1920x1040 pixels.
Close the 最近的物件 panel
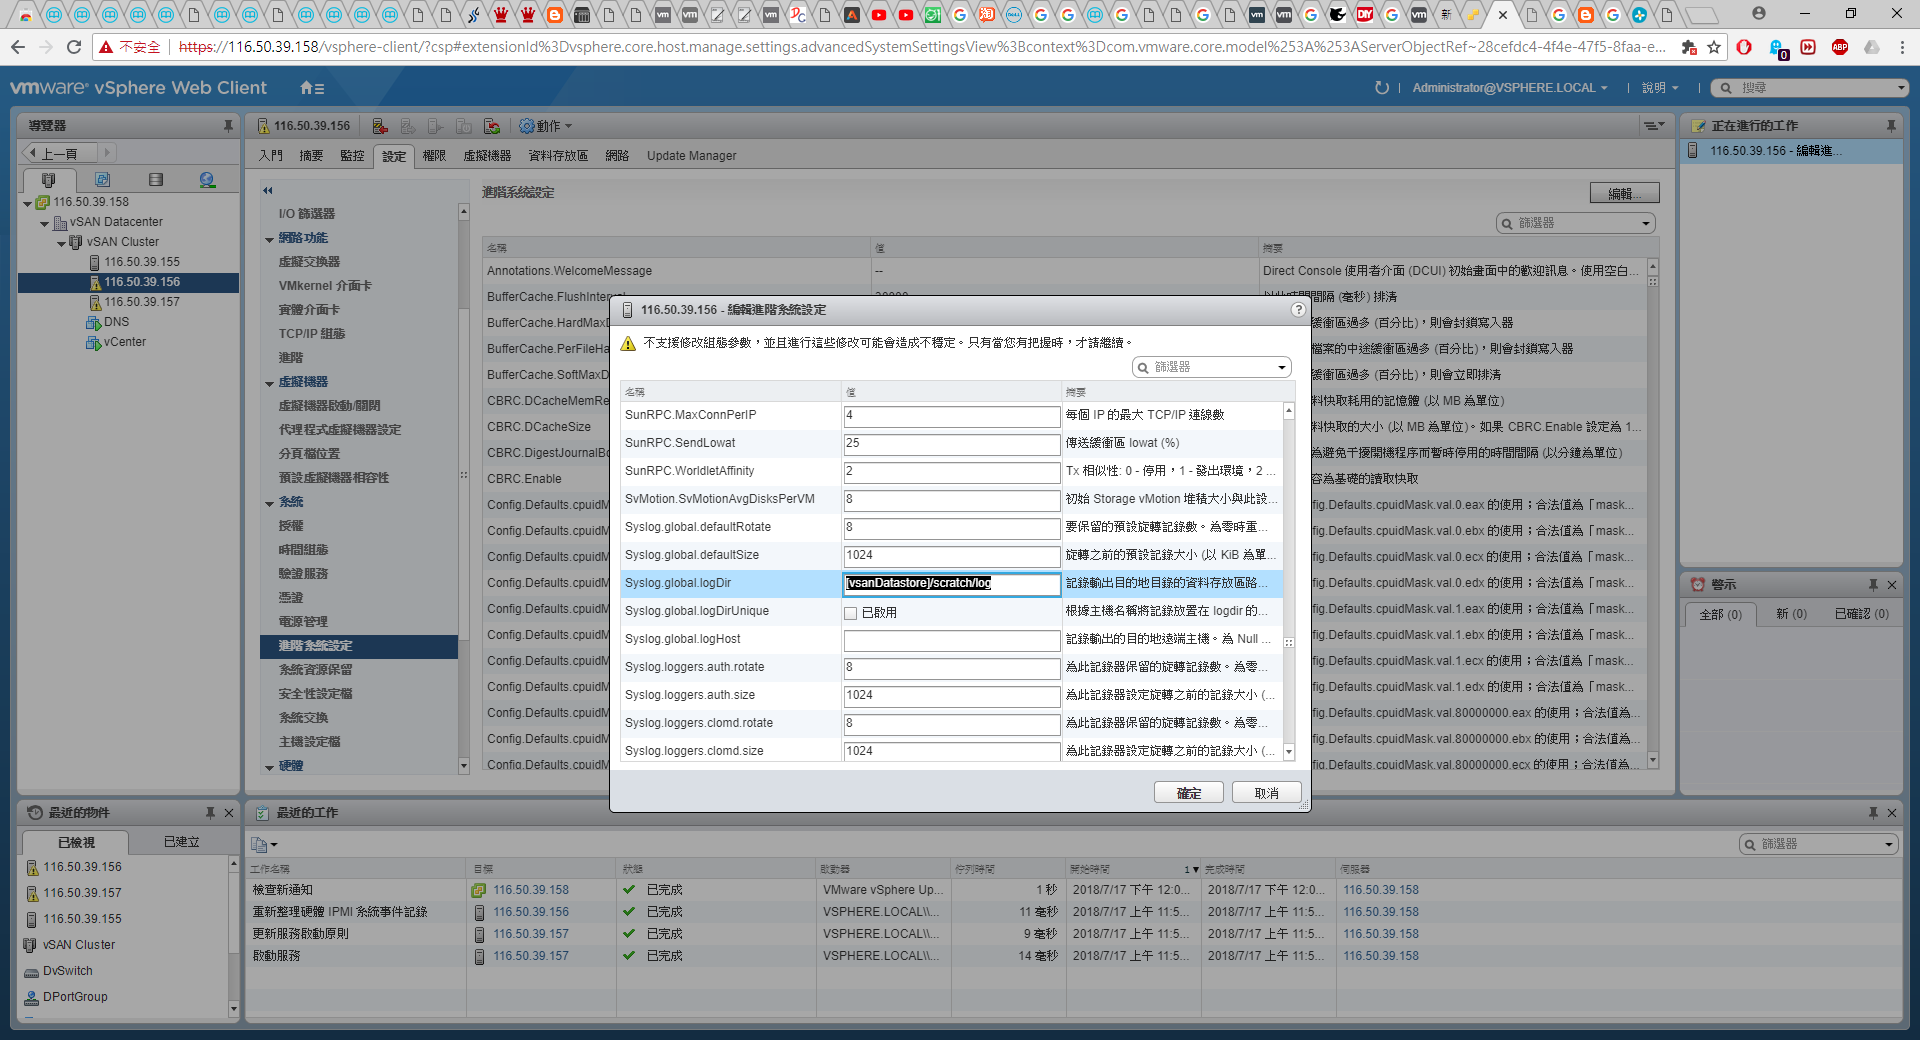point(229,813)
